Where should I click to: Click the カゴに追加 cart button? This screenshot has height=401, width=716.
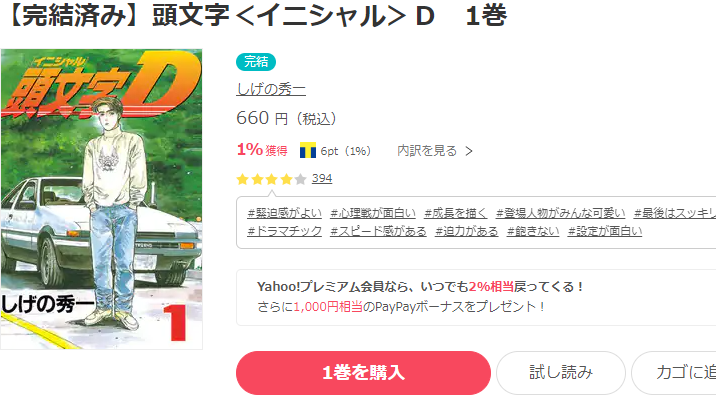(674, 373)
